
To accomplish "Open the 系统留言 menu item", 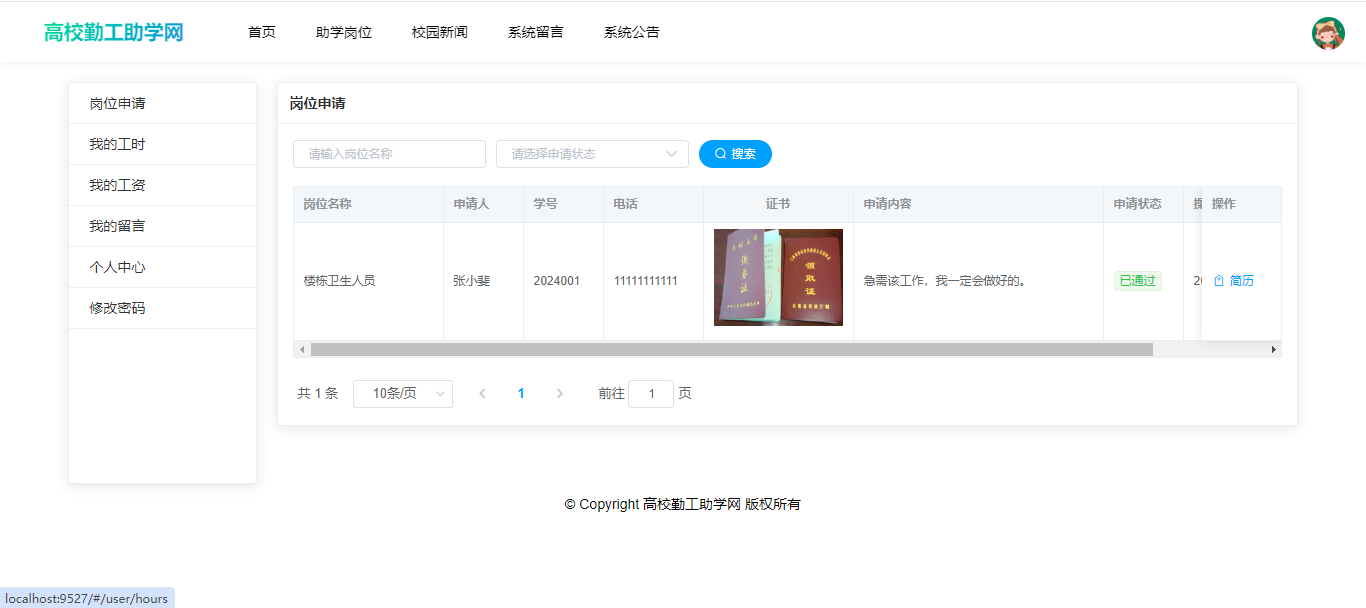I will coord(536,32).
